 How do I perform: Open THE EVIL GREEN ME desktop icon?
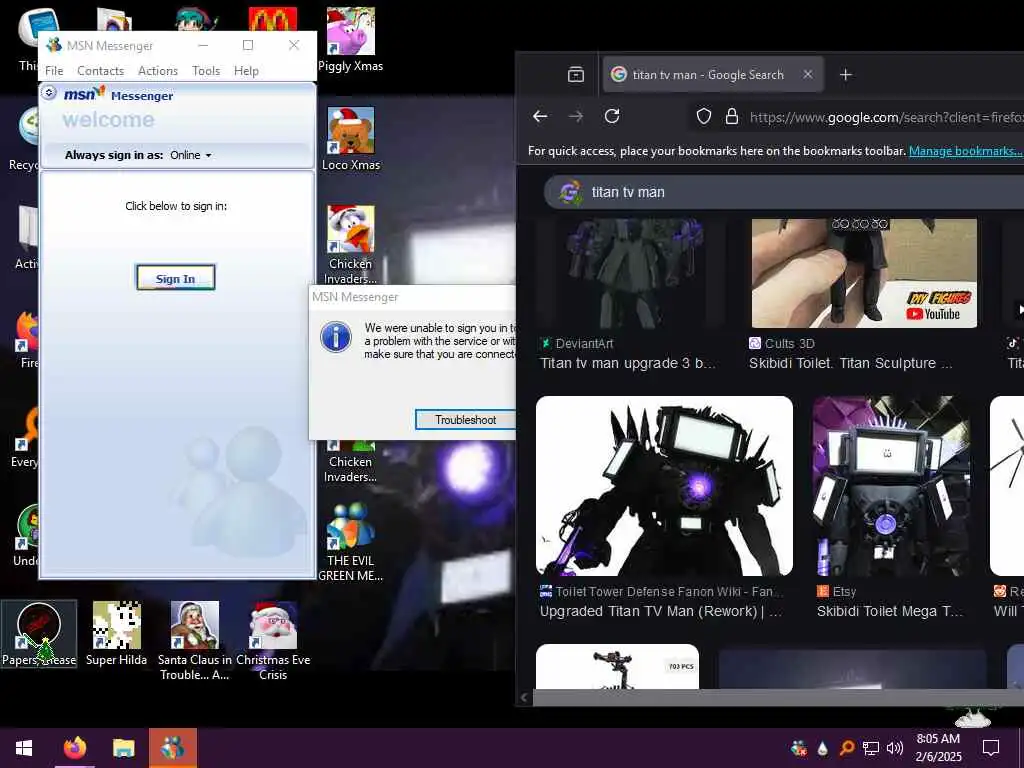point(351,541)
